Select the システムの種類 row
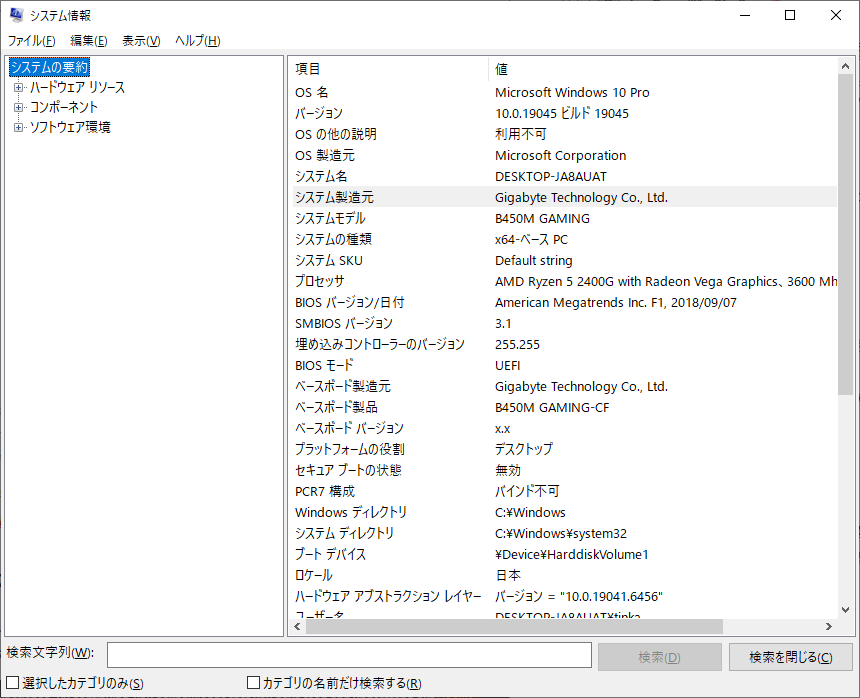Image resolution: width=860 pixels, height=698 pixels. (565, 240)
